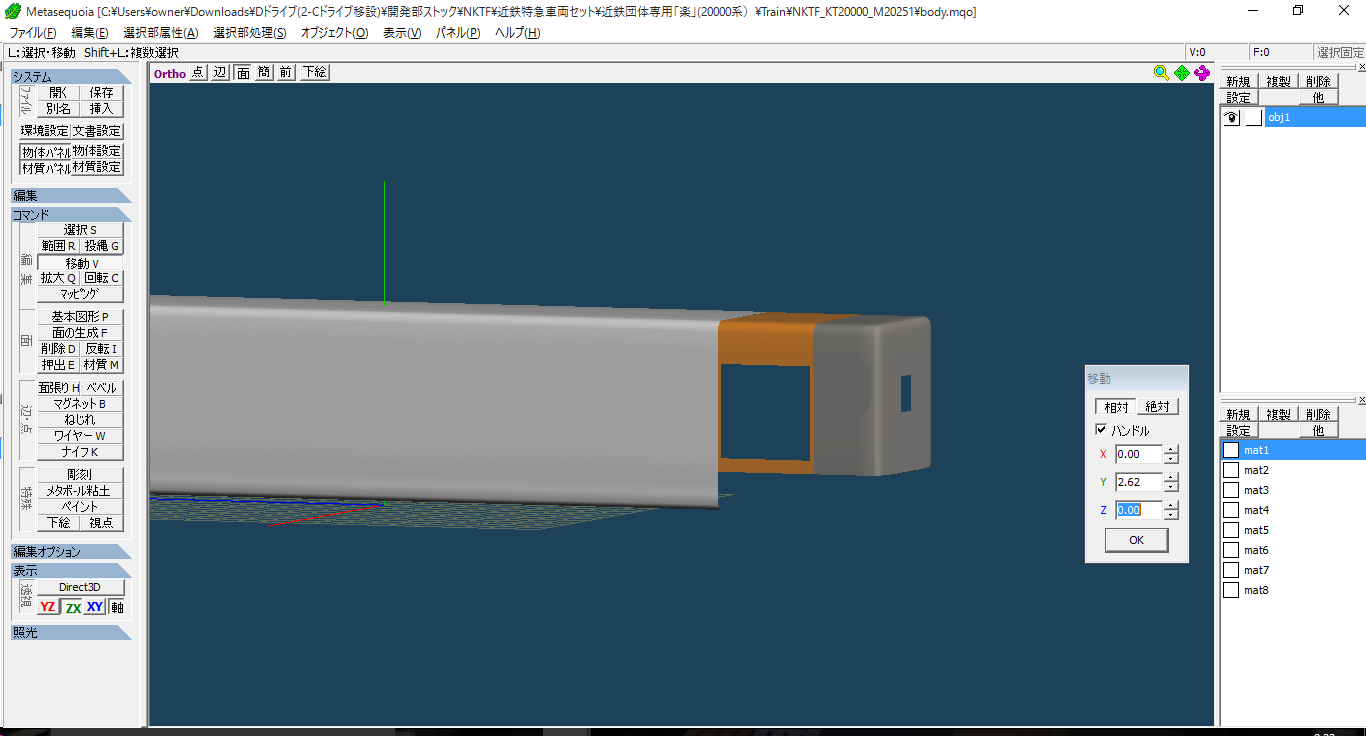
Task: Click the green pan view icon
Action: 1182,73
